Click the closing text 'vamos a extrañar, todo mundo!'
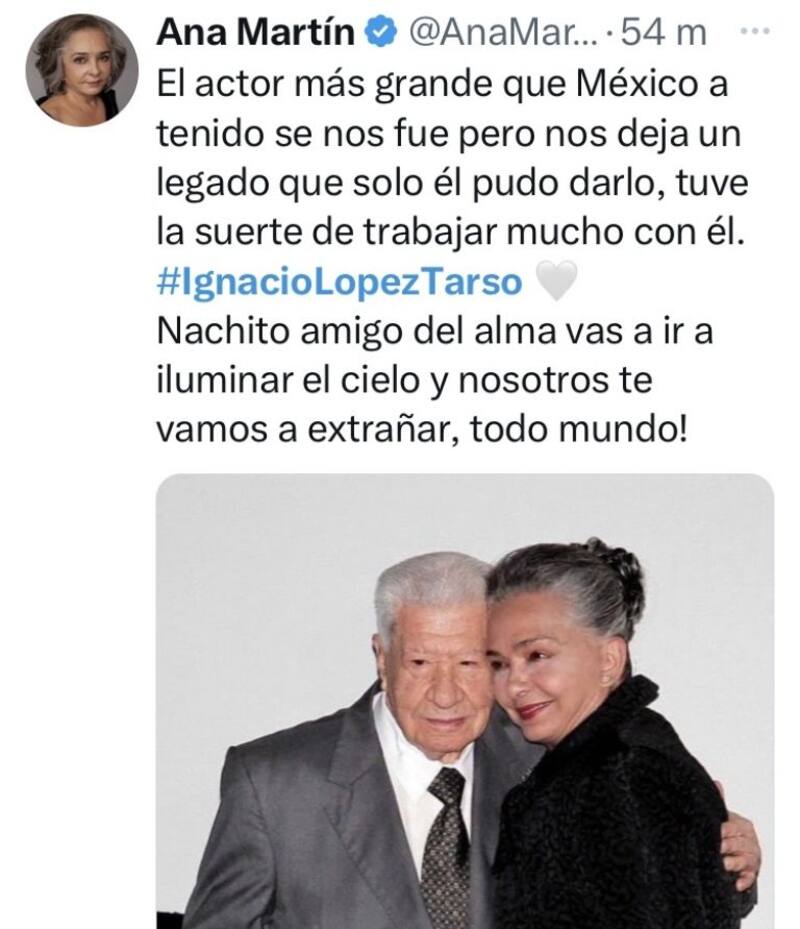The width and height of the screenshot is (800, 929). pos(423,430)
